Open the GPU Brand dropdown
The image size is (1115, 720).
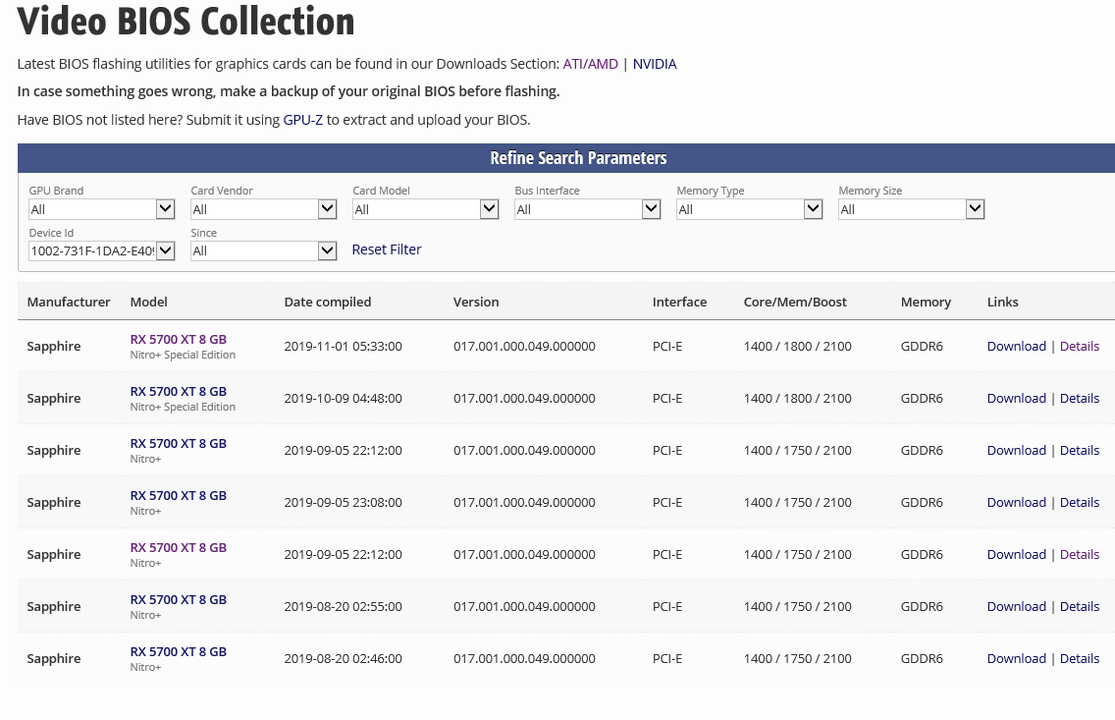point(102,209)
